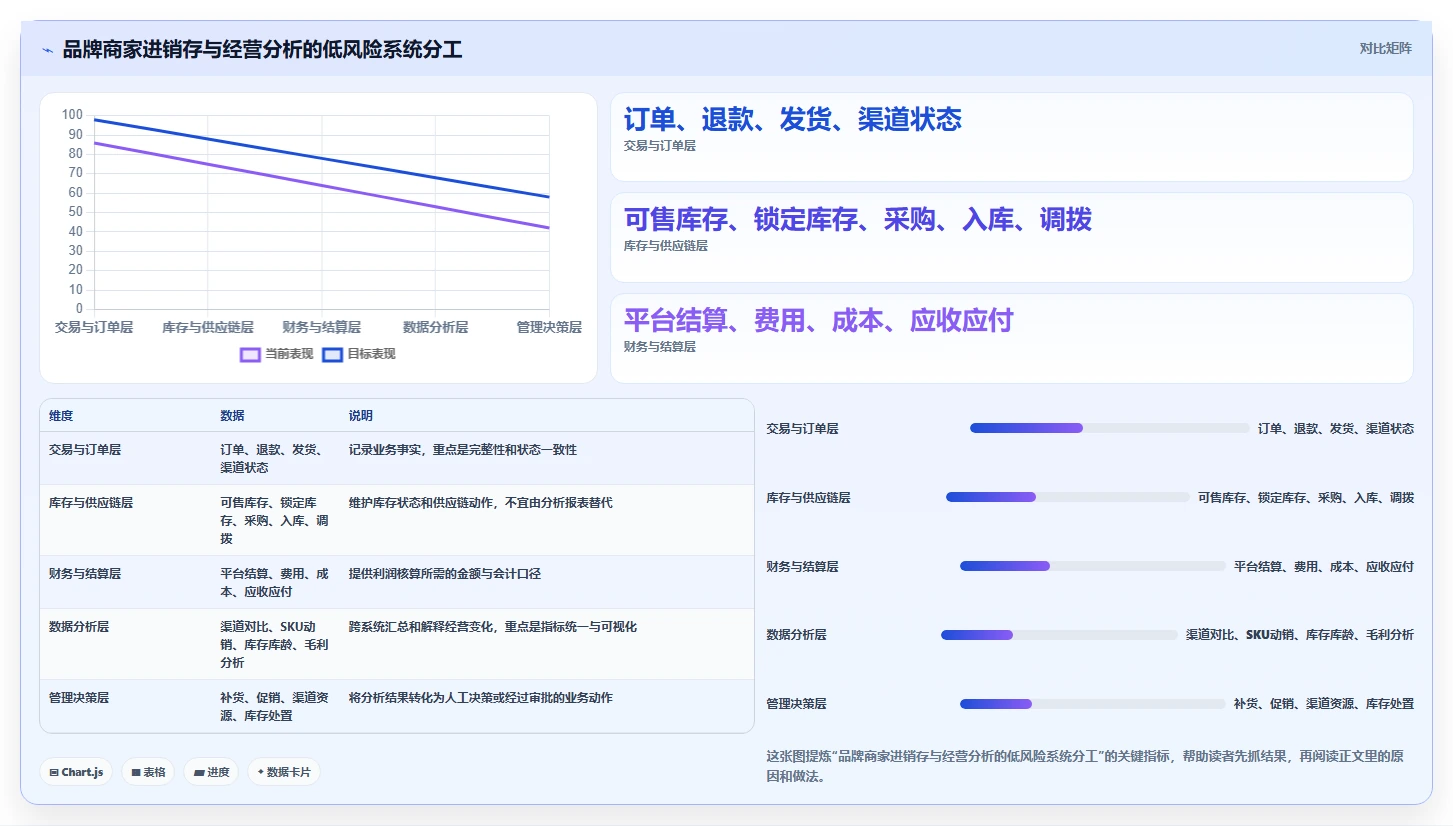Select the Chart.js chip
Screen dimensions: 1453x826
[77, 772]
